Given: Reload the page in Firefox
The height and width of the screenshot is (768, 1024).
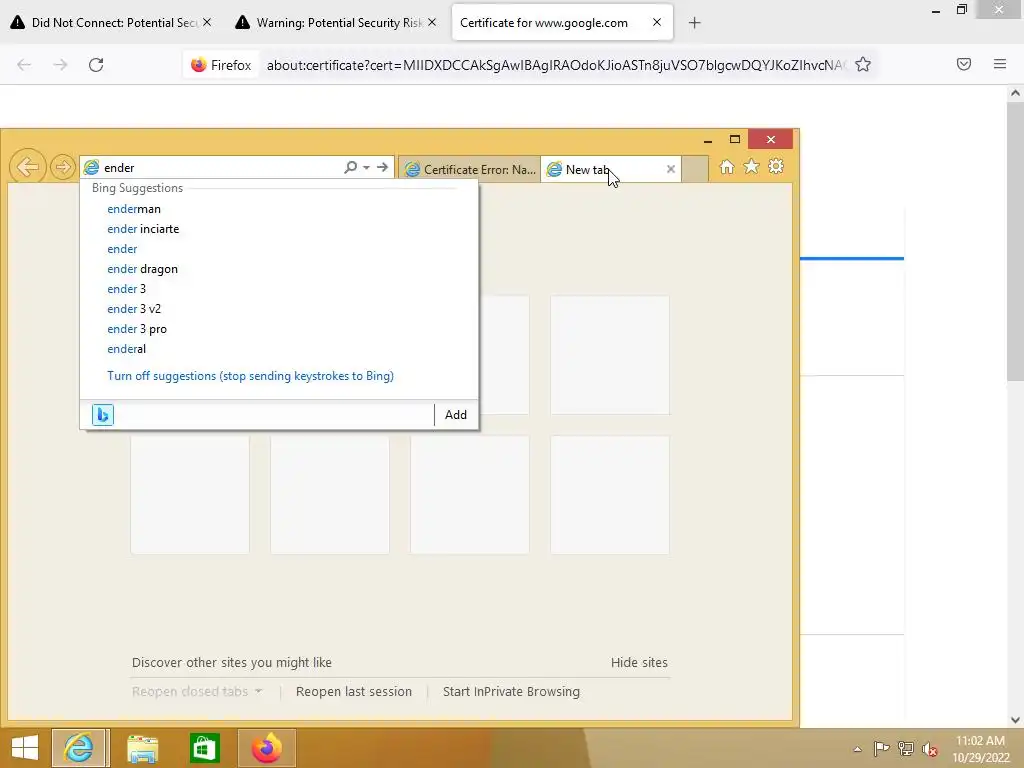Looking at the screenshot, I should 96,65.
